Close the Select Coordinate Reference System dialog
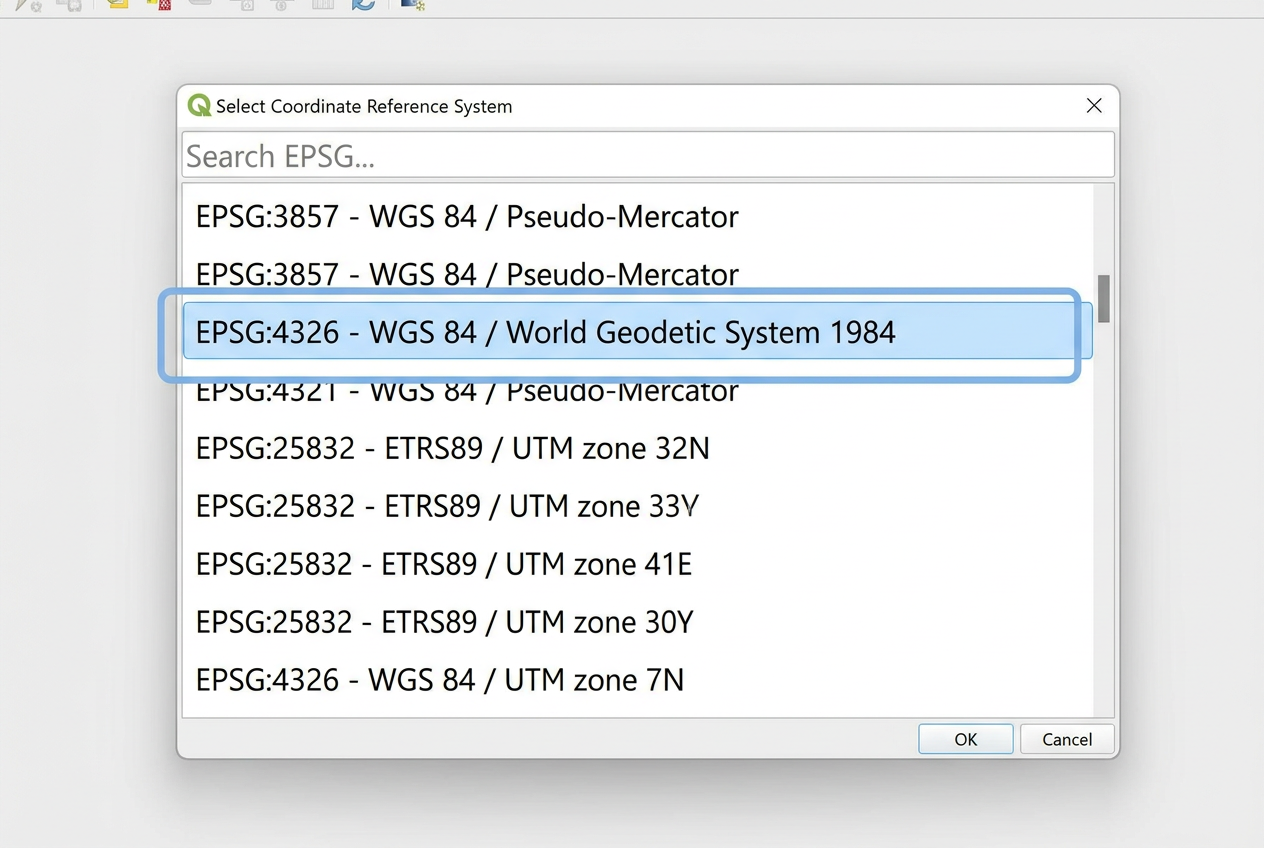The width and height of the screenshot is (1264, 848). click(1094, 106)
